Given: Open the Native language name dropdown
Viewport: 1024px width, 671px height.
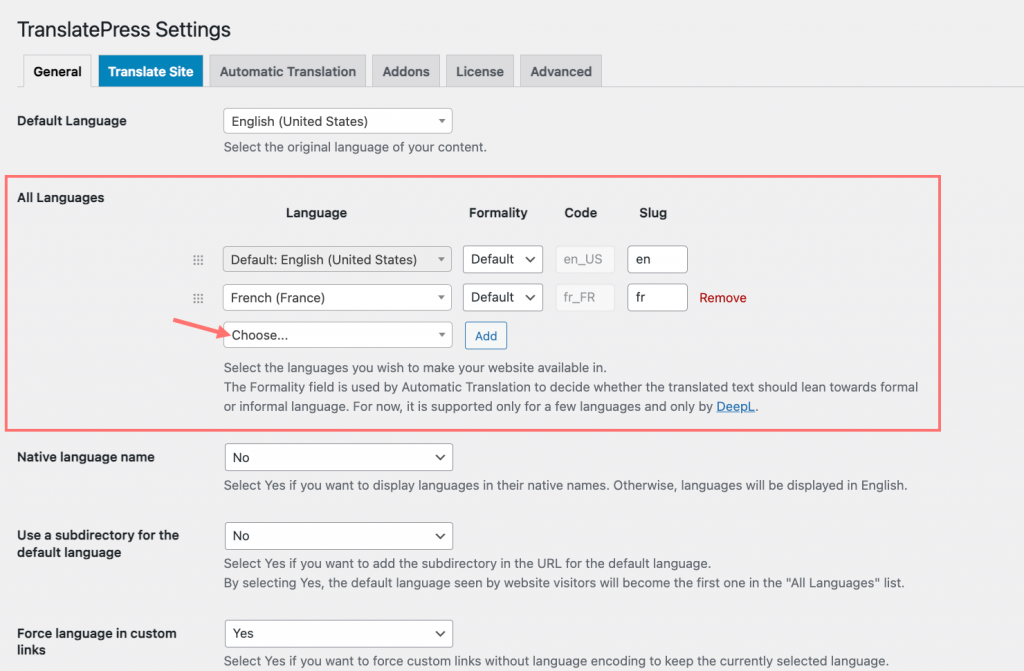Looking at the screenshot, I should [x=338, y=457].
